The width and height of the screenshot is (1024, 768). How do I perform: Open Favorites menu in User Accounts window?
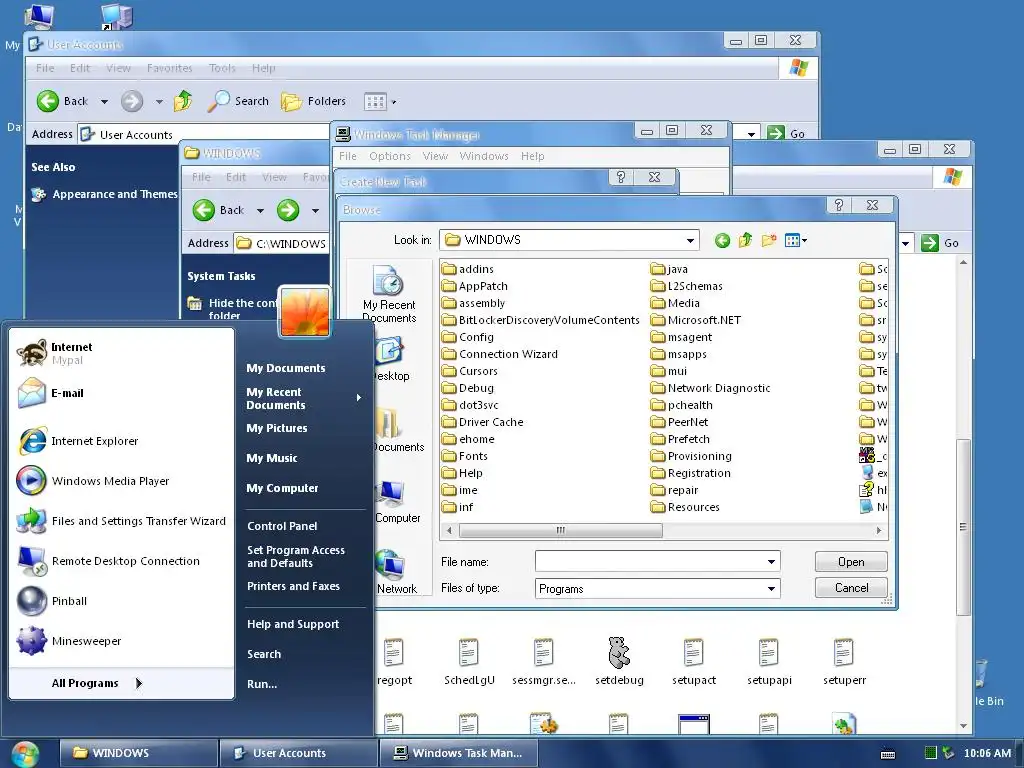click(x=170, y=68)
